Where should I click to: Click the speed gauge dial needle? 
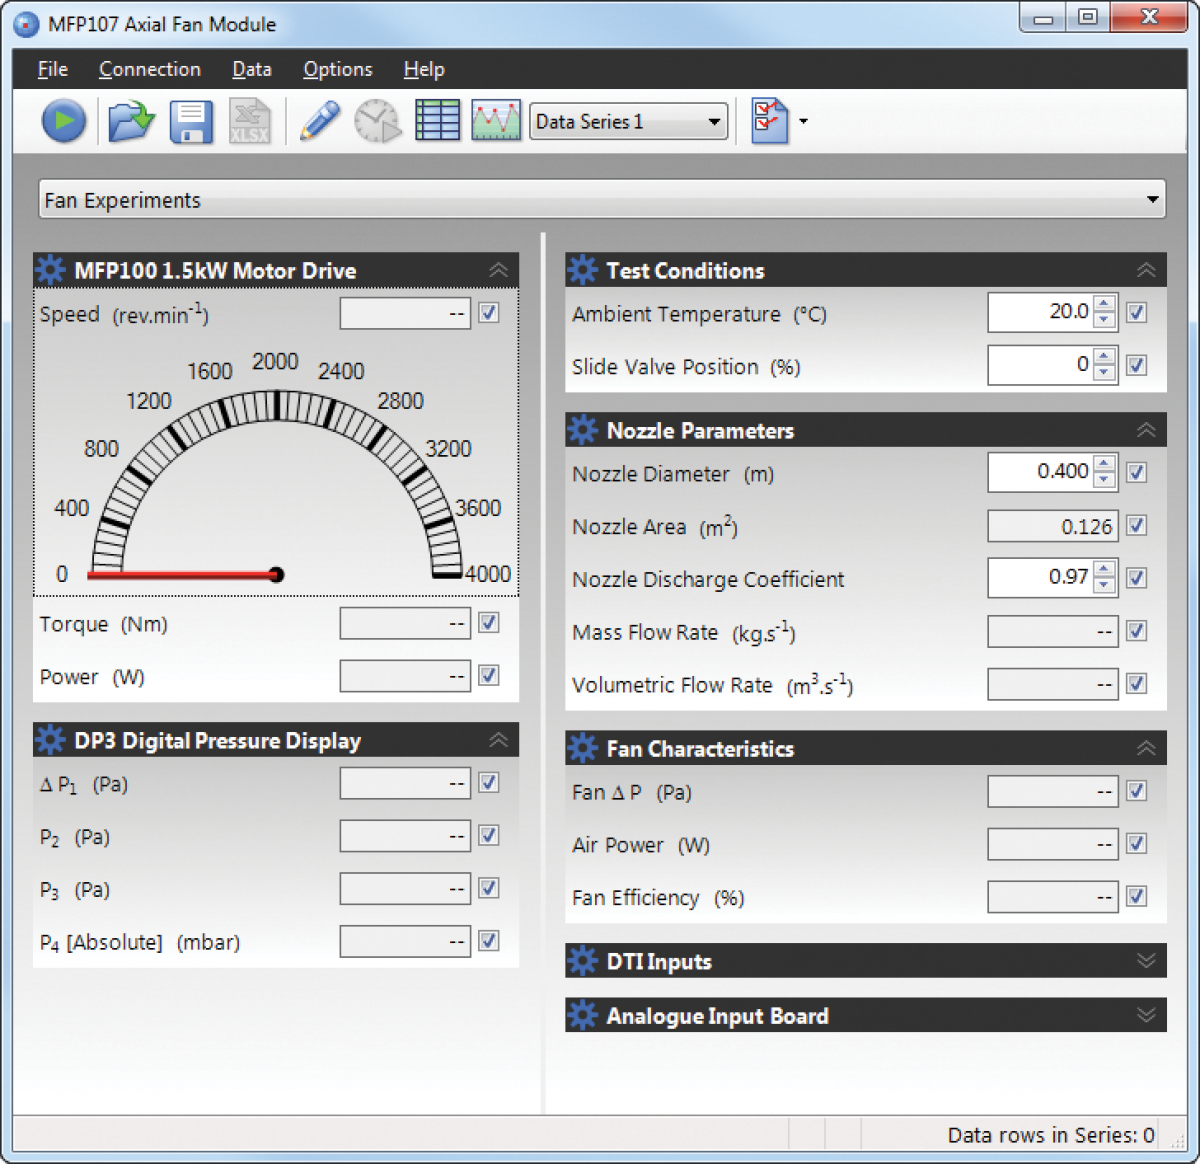tap(185, 575)
